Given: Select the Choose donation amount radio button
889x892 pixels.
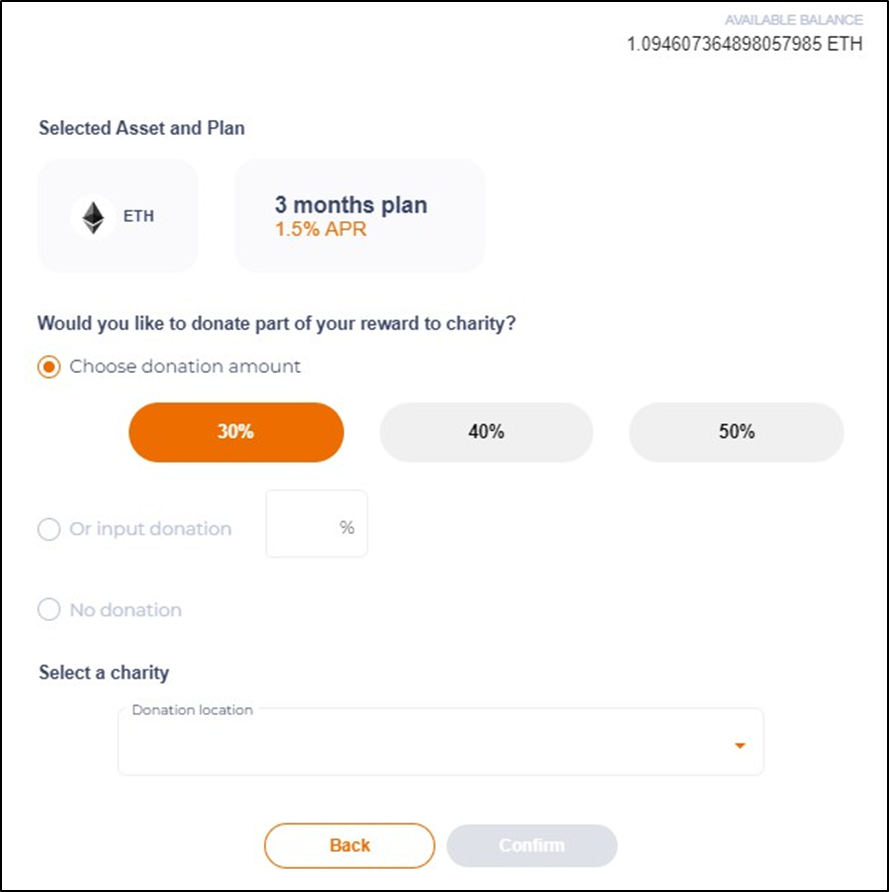Looking at the screenshot, I should click(49, 367).
